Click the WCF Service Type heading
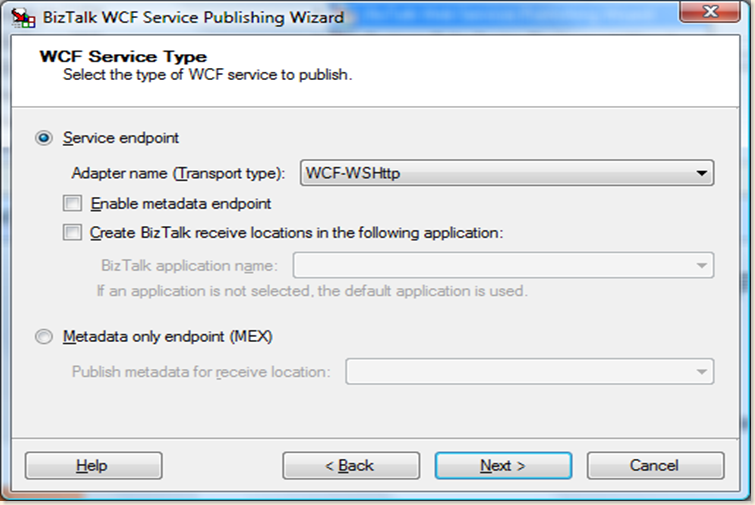 [123, 56]
